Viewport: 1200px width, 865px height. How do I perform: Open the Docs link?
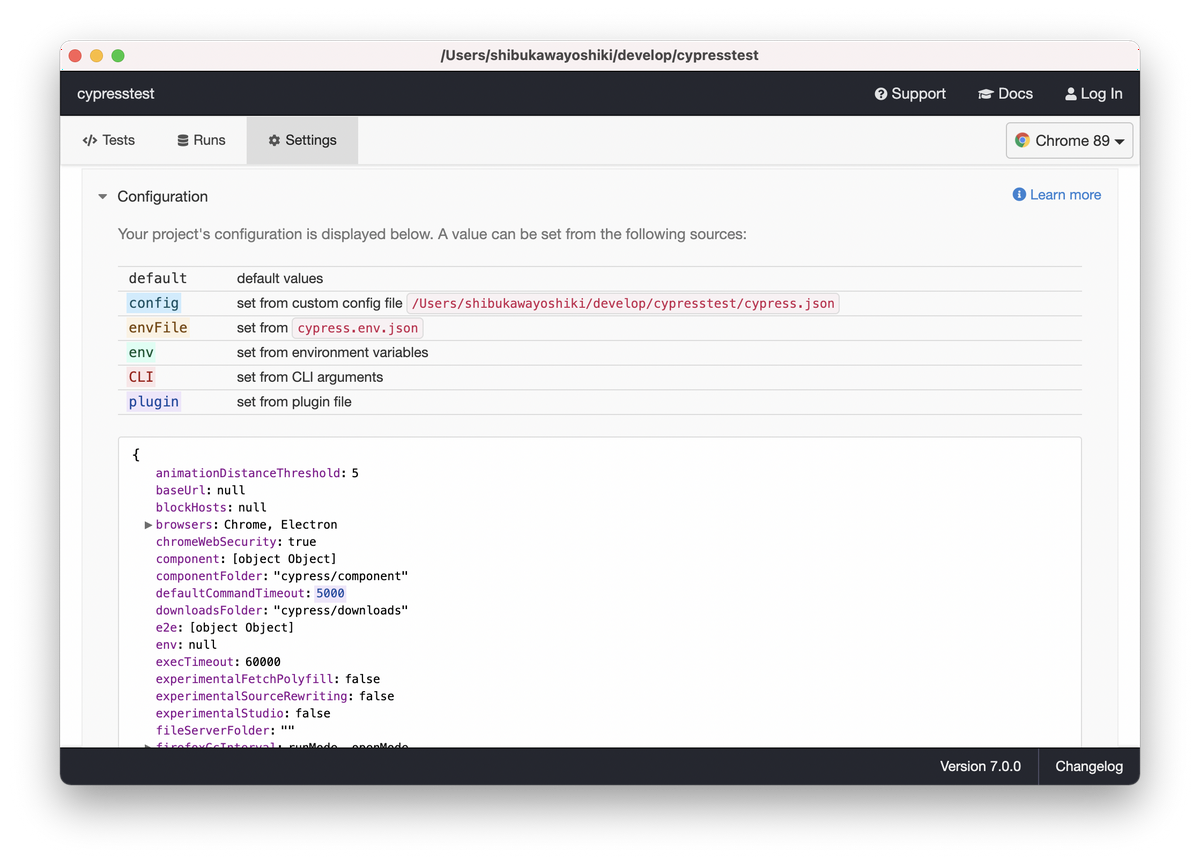[x=1005, y=94]
